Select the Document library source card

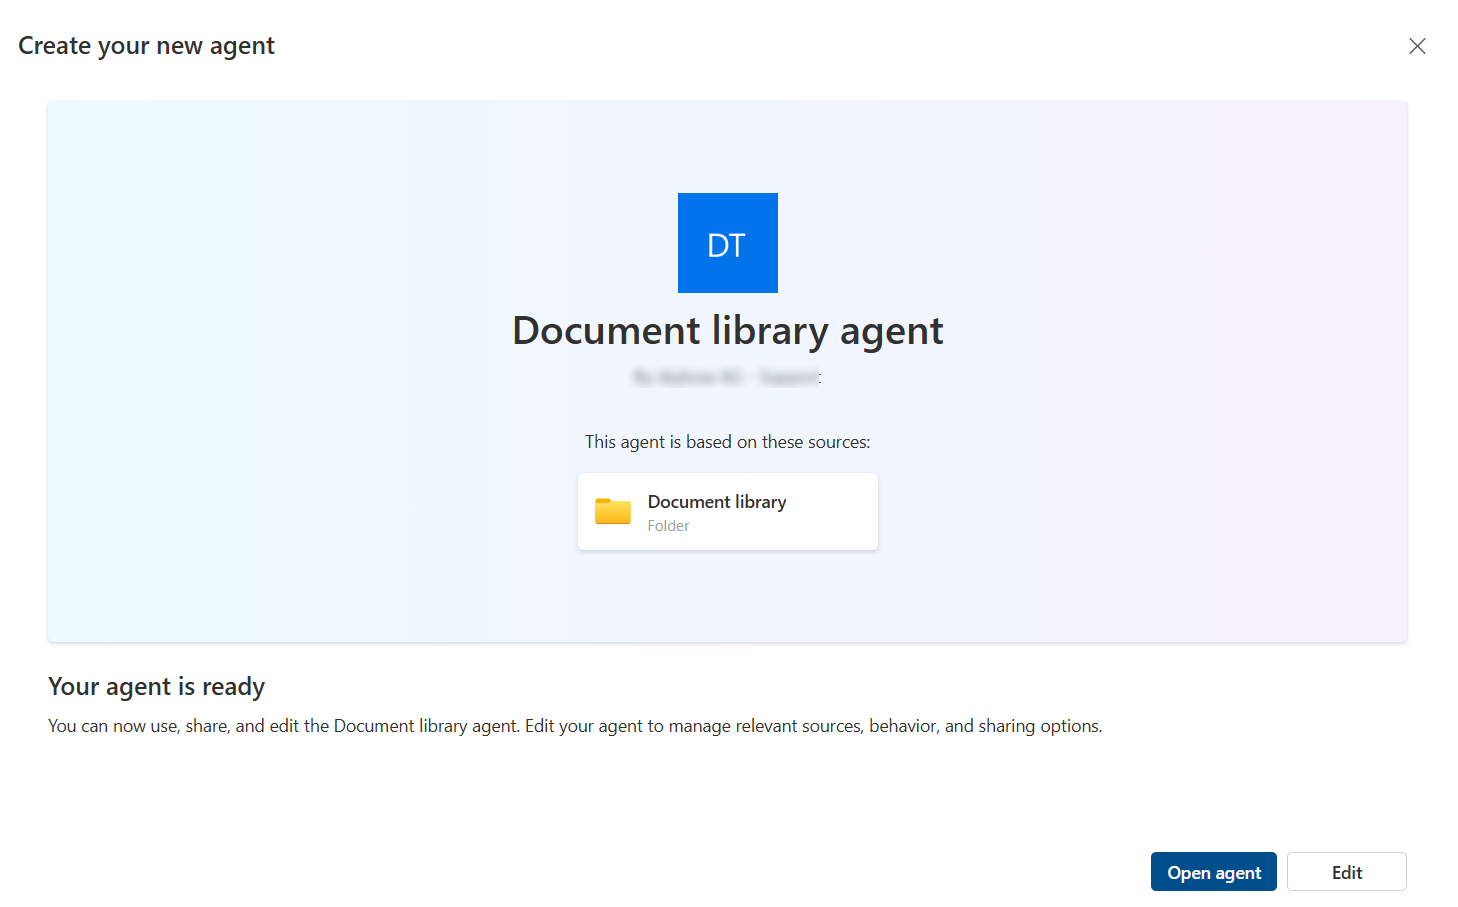(x=727, y=511)
